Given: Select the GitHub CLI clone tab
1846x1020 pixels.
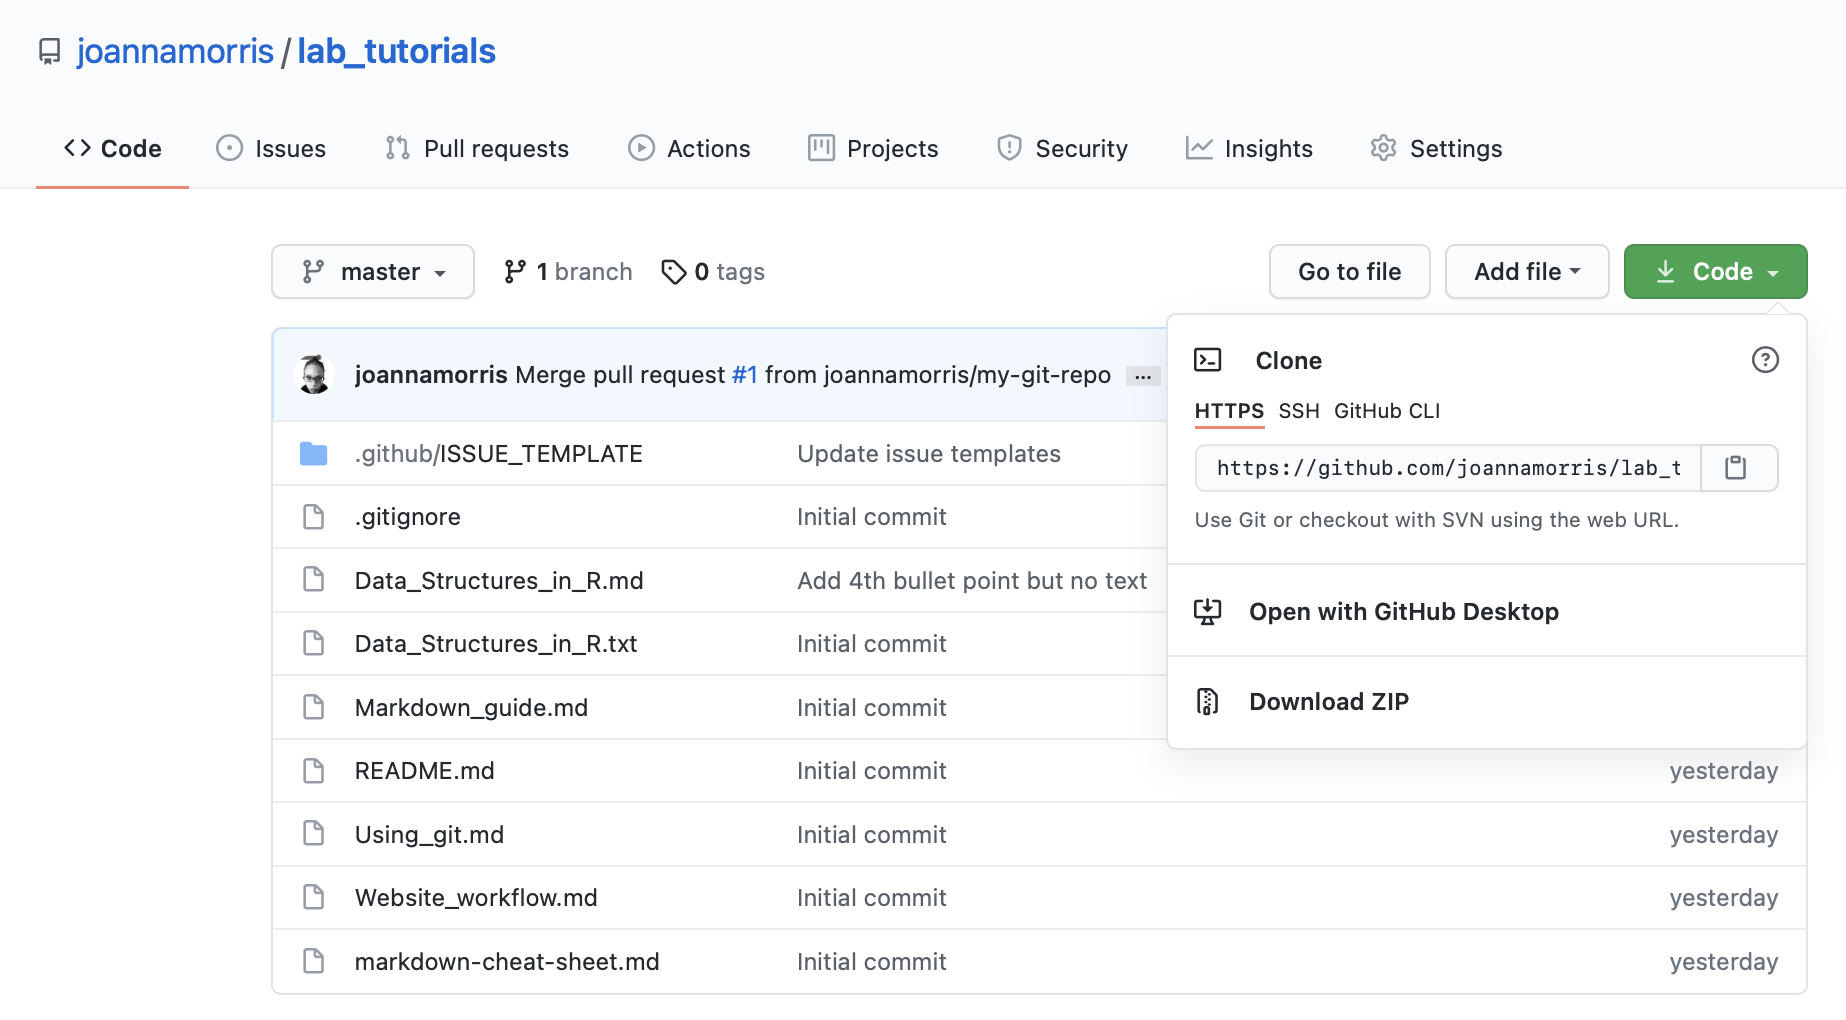Looking at the screenshot, I should 1387,411.
